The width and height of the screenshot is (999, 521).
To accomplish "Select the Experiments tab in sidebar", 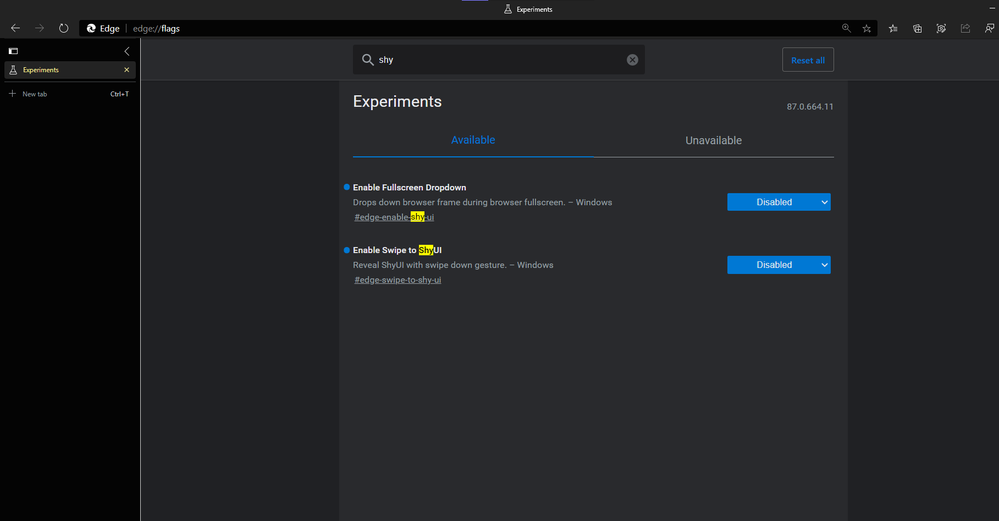I will click(x=70, y=70).
